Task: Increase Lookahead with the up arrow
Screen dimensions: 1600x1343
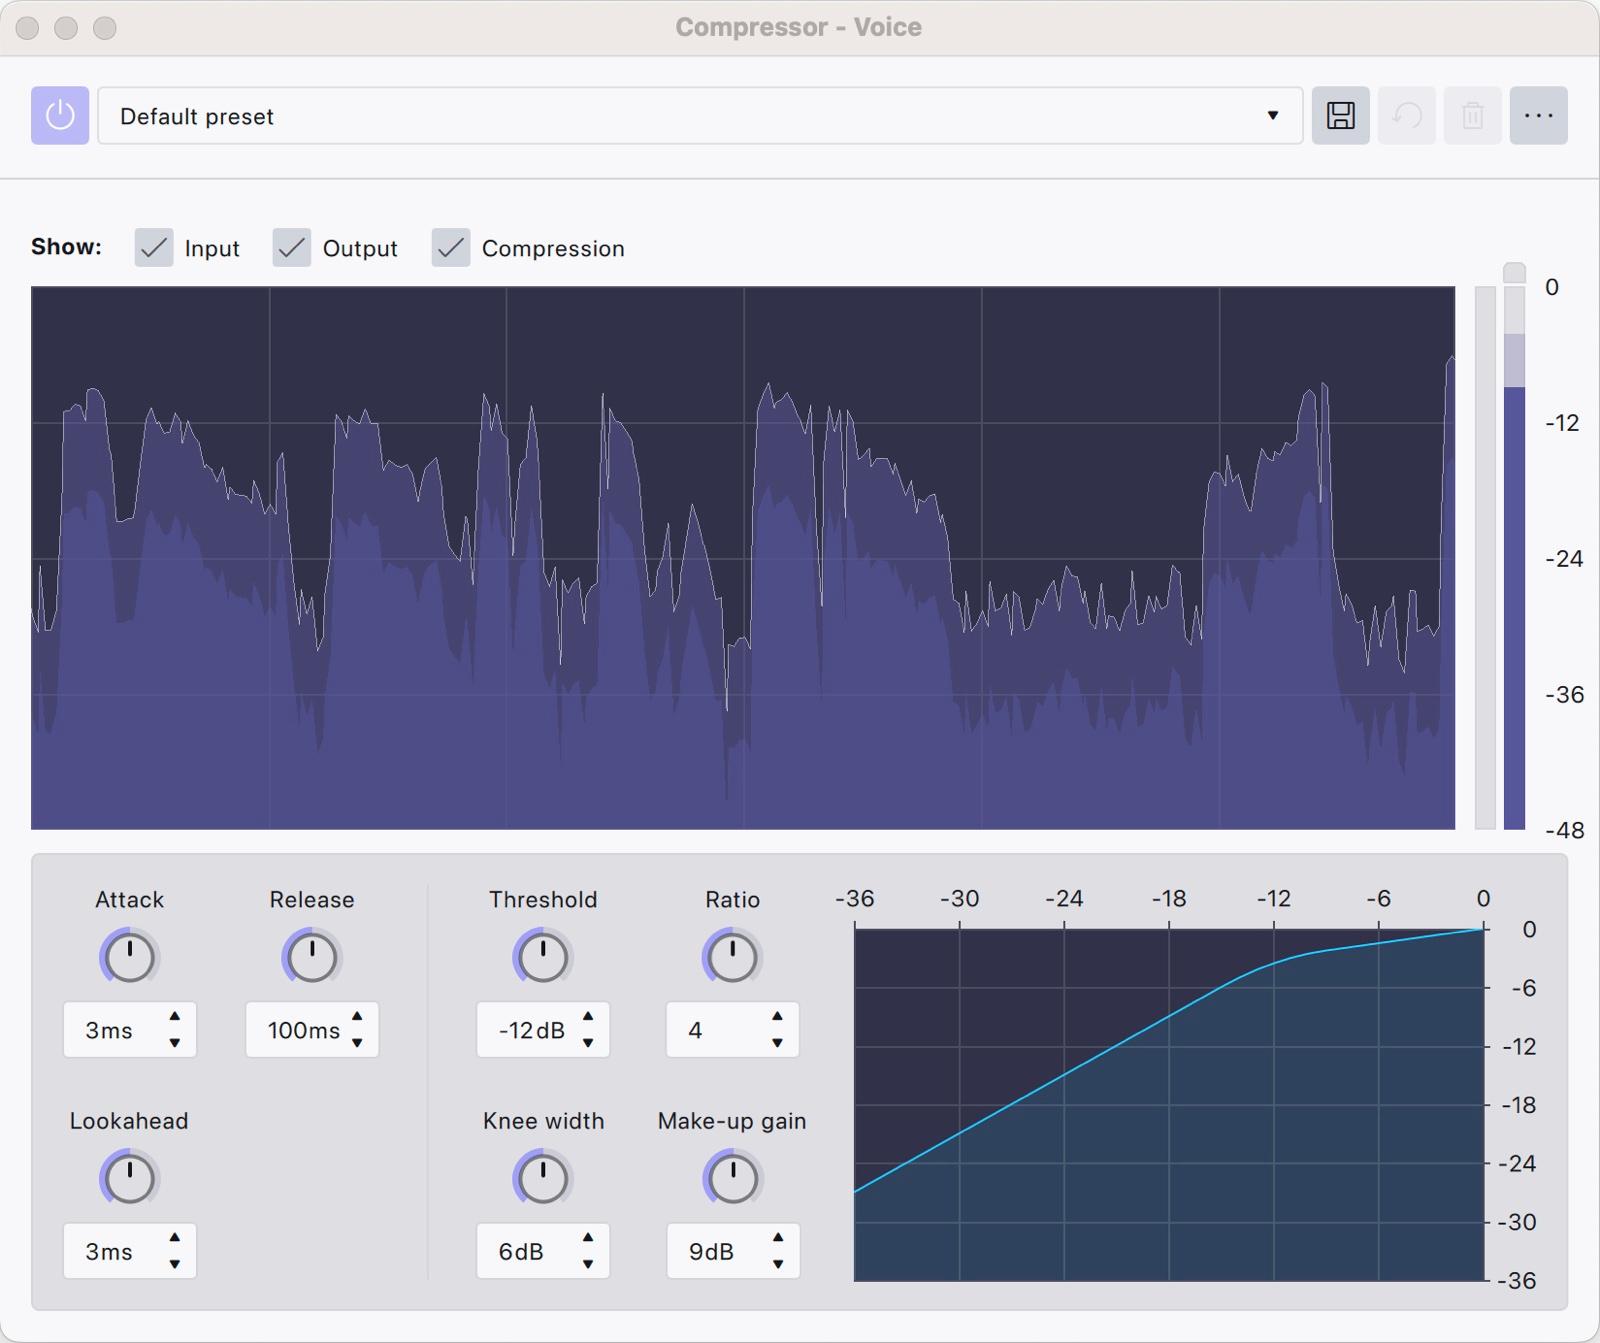Action: click(x=175, y=1237)
